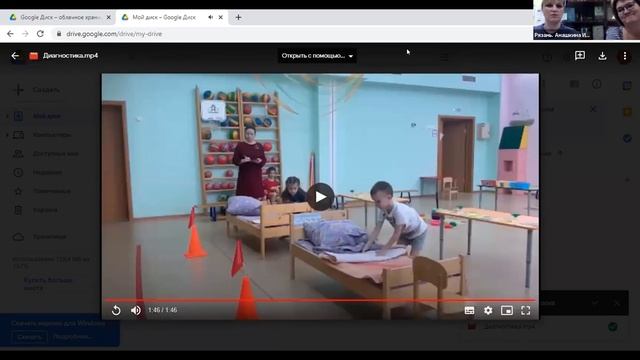Replay the video from start

(x=116, y=310)
